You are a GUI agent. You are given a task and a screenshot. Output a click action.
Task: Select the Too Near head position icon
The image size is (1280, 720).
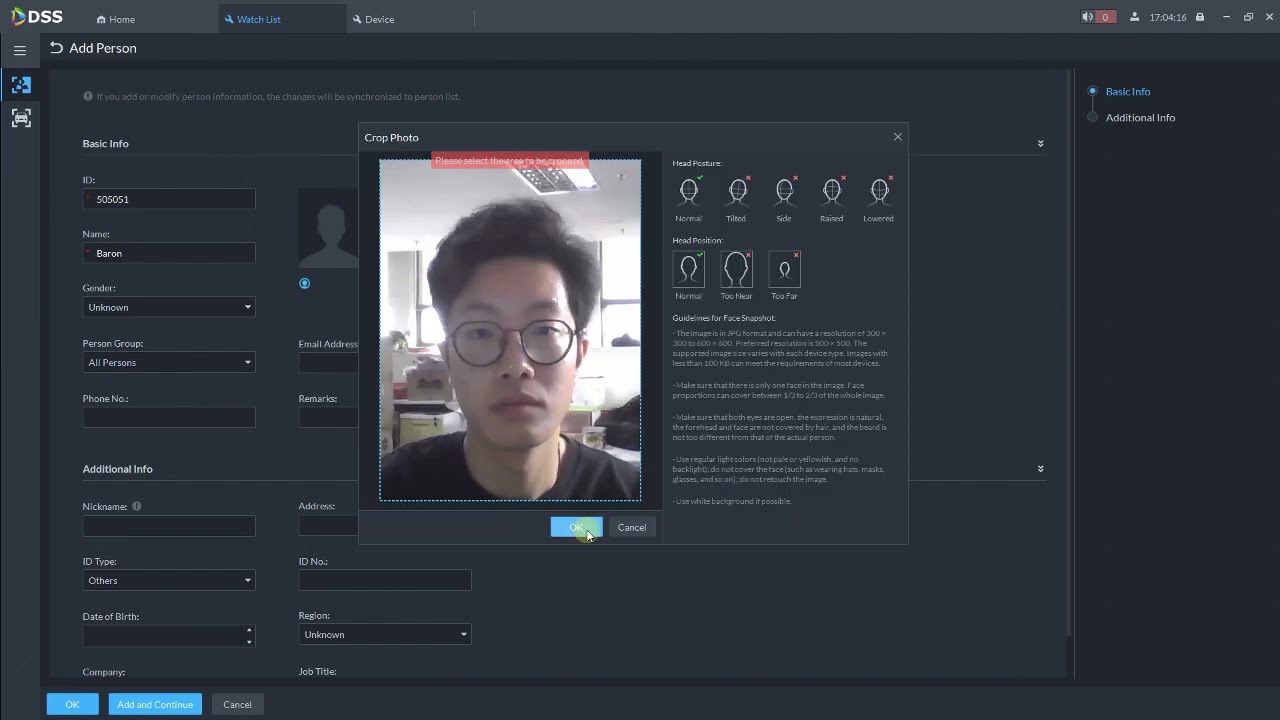[x=736, y=269]
